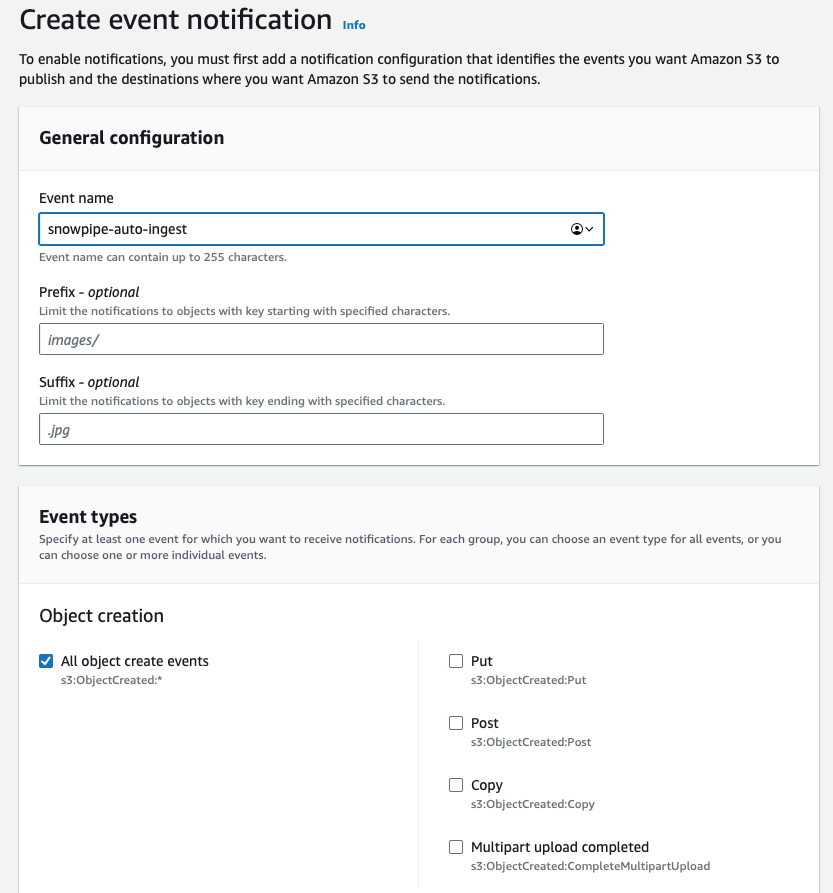This screenshot has width=833, height=893.
Task: Click the s3:ObjectCreated:CompleteMultipartUpload identifier text
Action: (590, 866)
